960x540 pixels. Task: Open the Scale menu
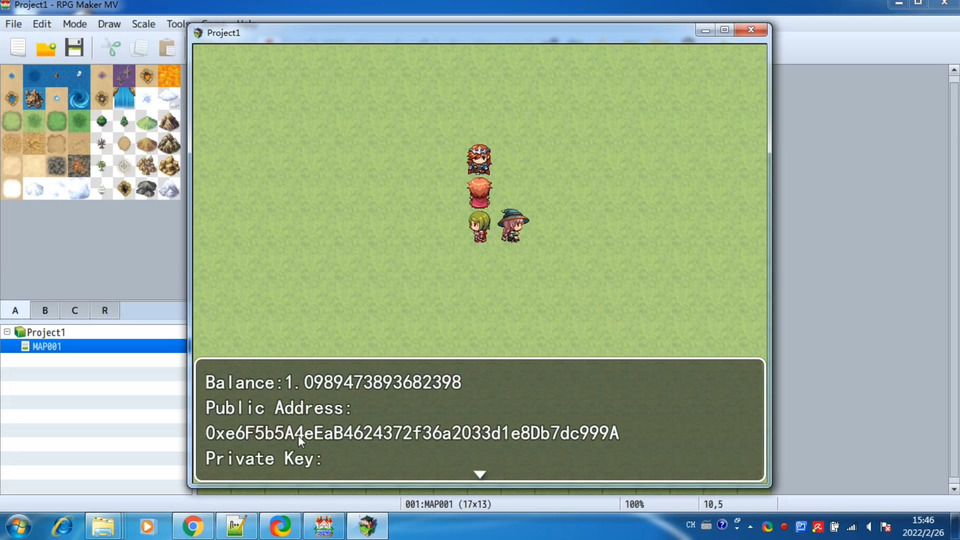click(x=143, y=24)
